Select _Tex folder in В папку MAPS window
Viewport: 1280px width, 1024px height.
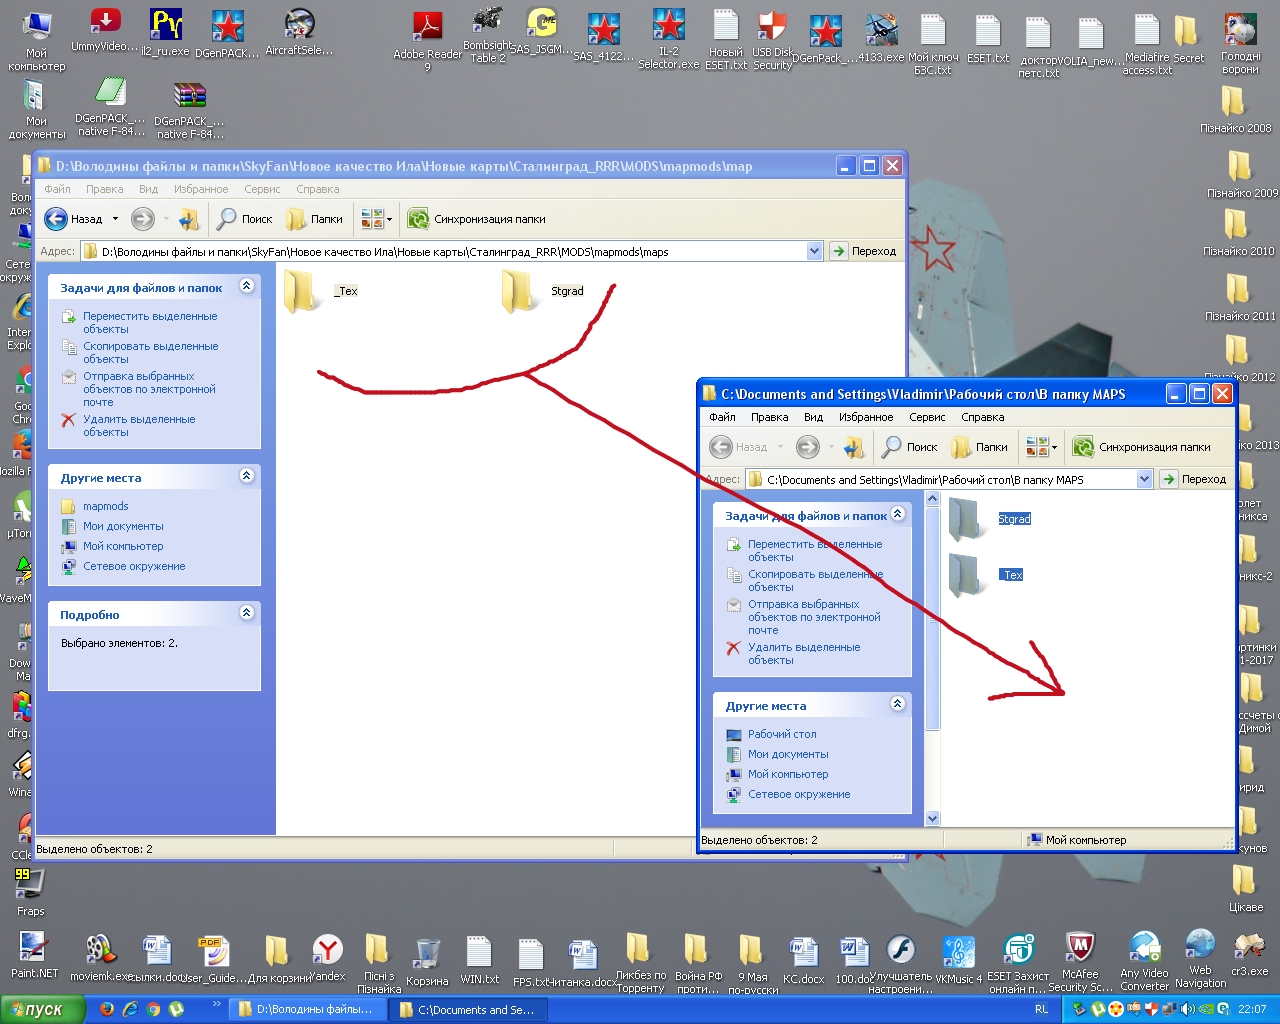pyautogui.click(x=986, y=575)
